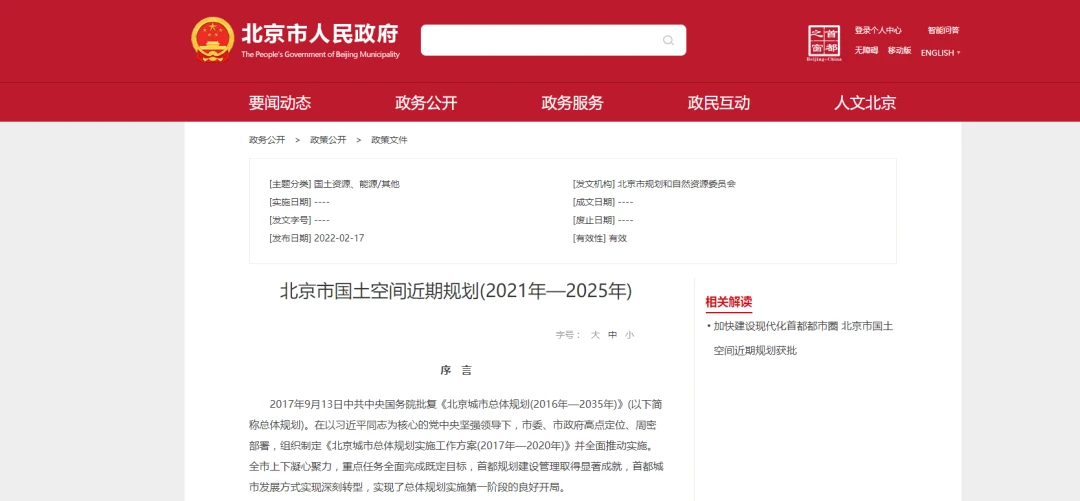Enable 无障碍 accessibility mode
The image size is (1080, 501).
pos(866,51)
